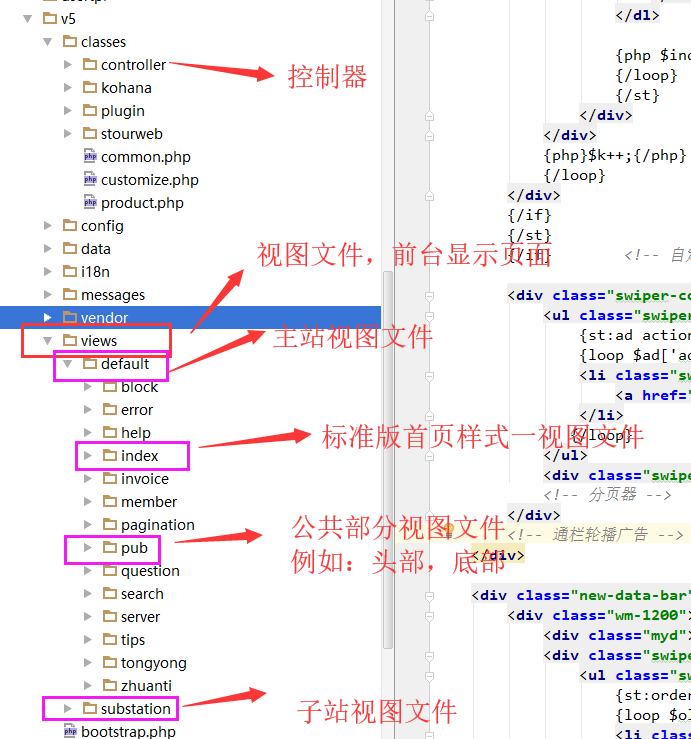Select the index folder under default
The image size is (691, 739).
pyautogui.click(x=139, y=456)
